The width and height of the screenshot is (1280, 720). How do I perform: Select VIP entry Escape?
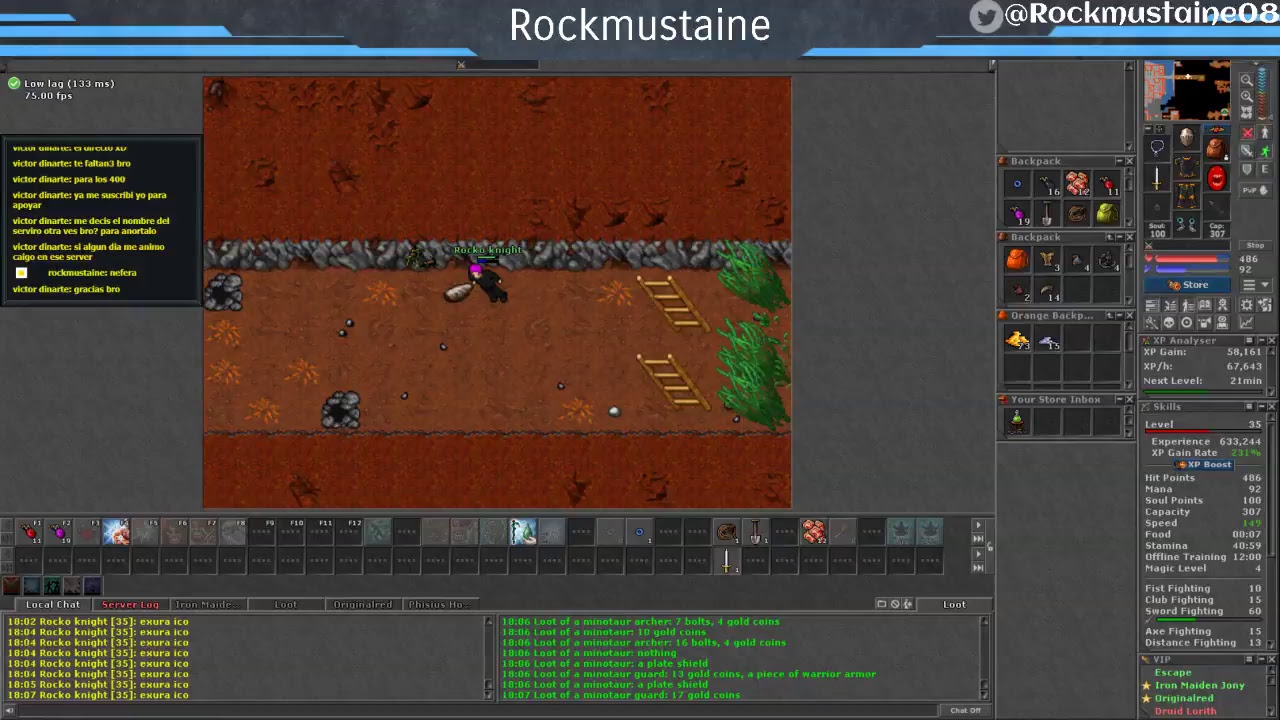tap(1173, 673)
